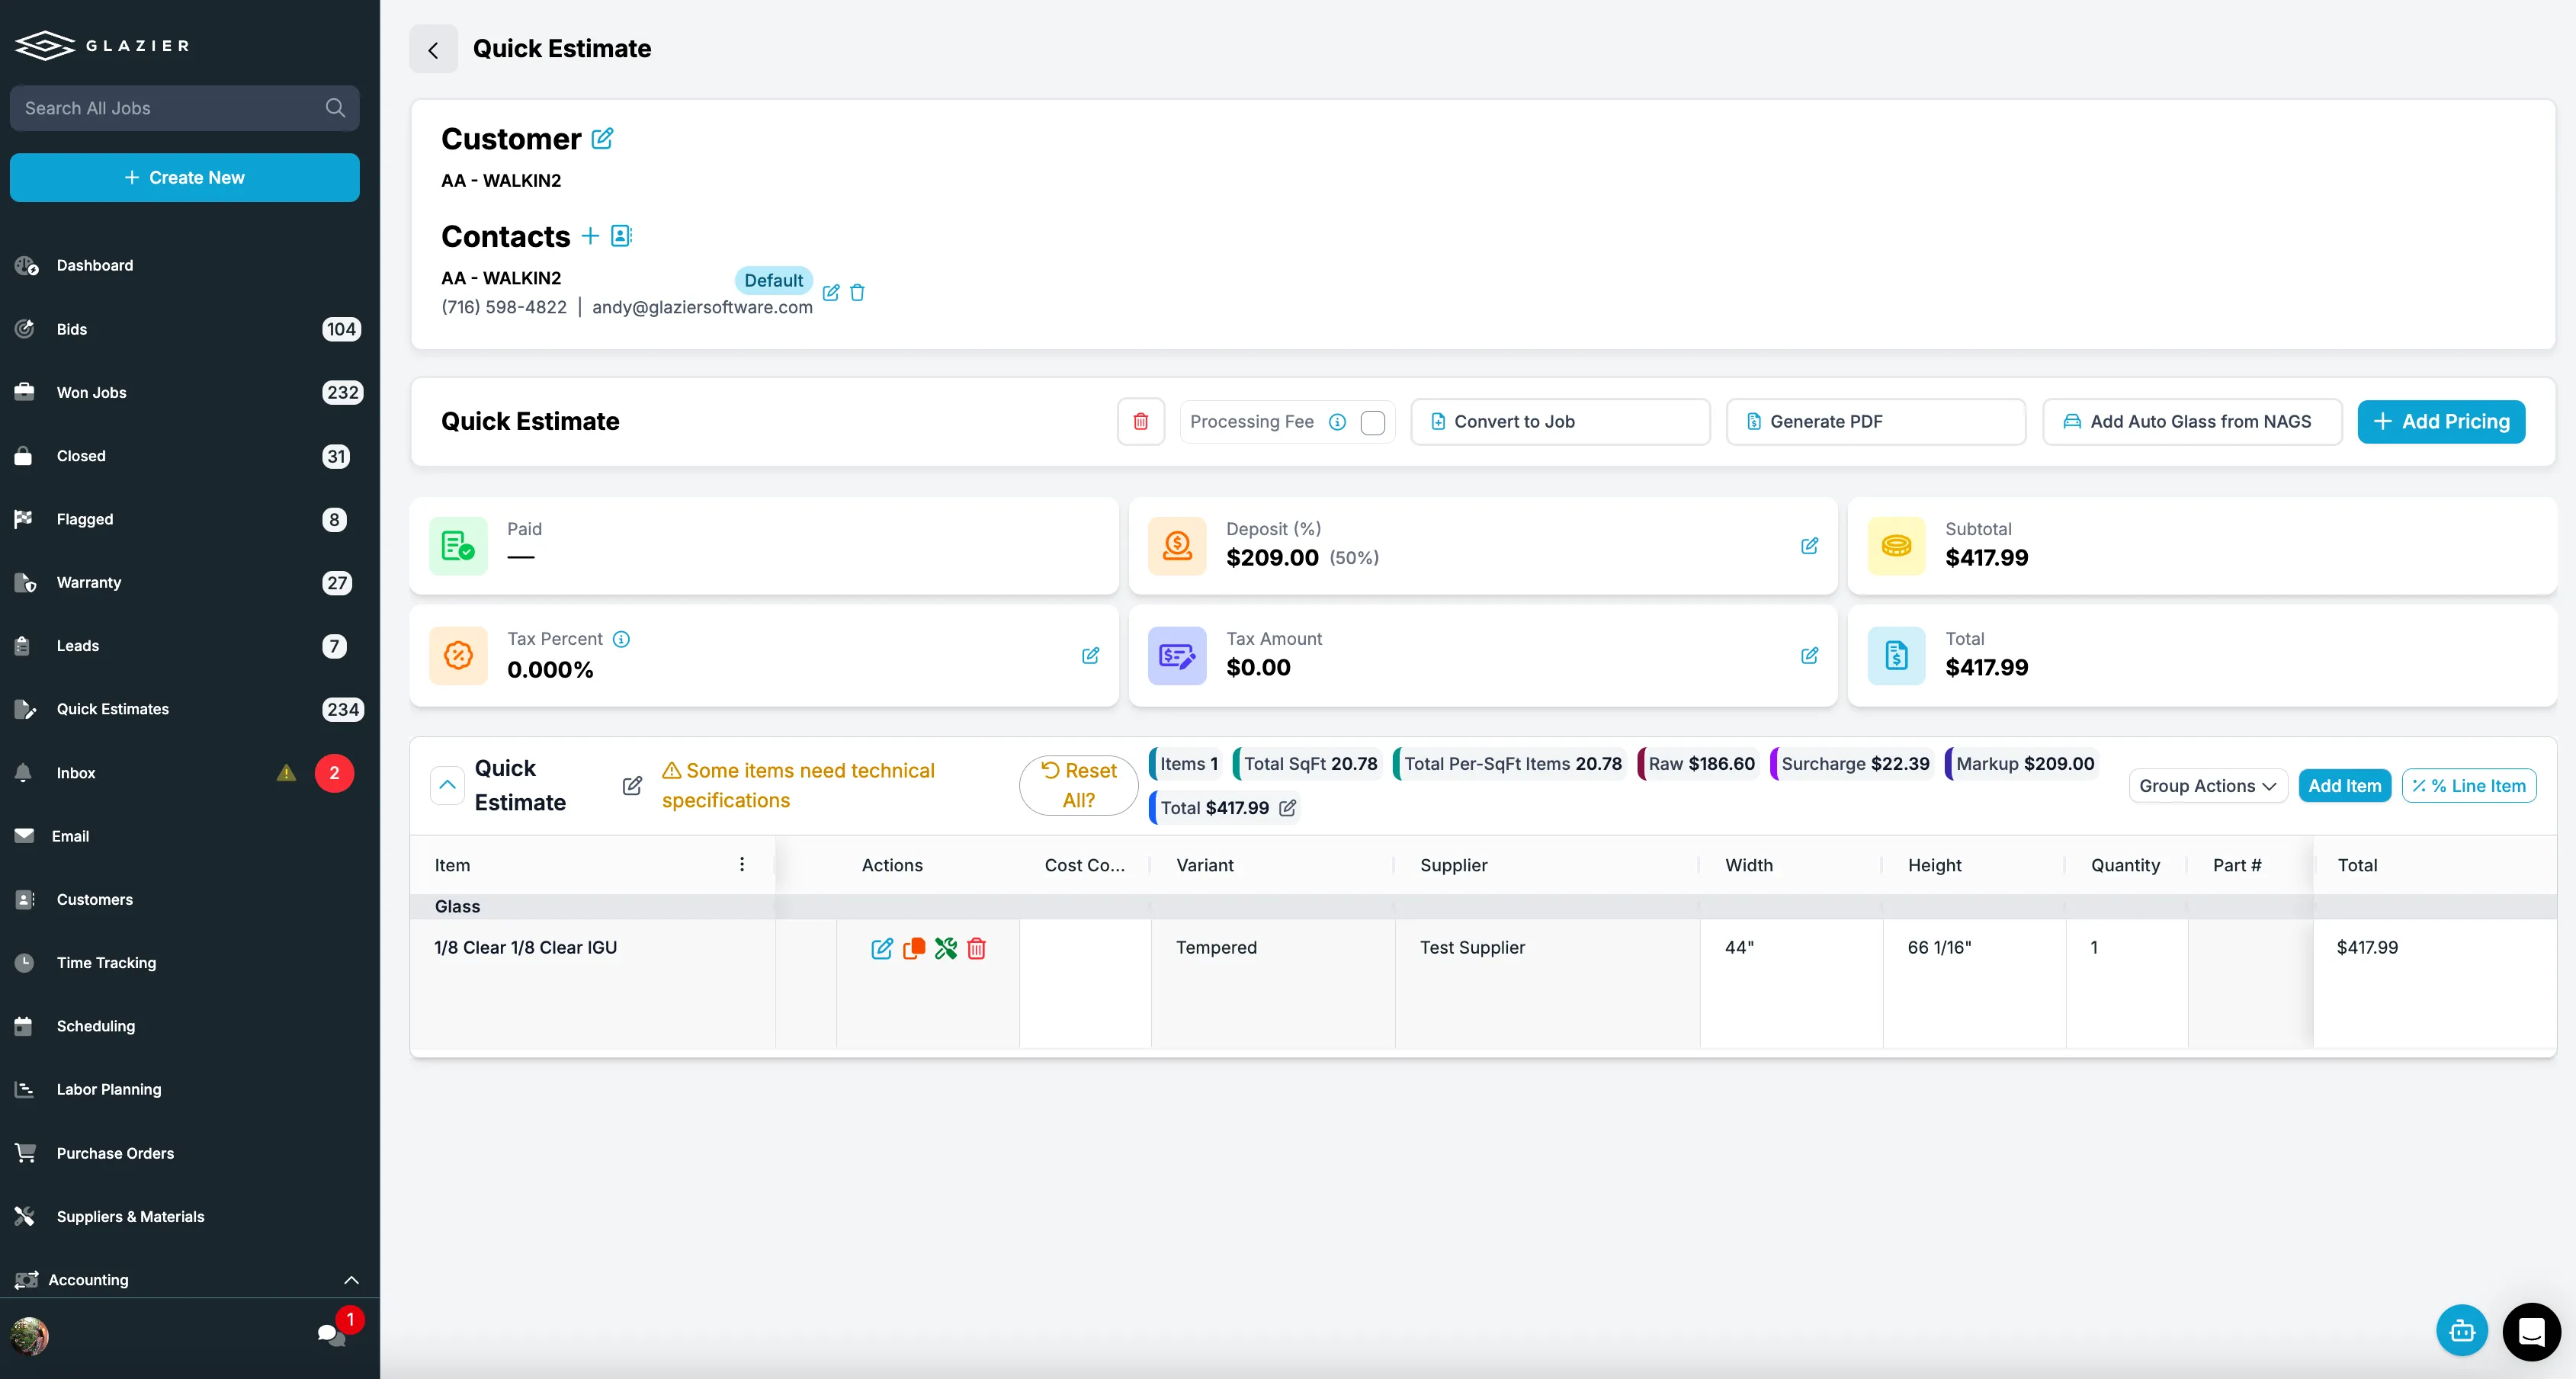2576x1379 pixels.
Task: Delete the AA - WALKIN2 contact
Action: click(x=857, y=293)
